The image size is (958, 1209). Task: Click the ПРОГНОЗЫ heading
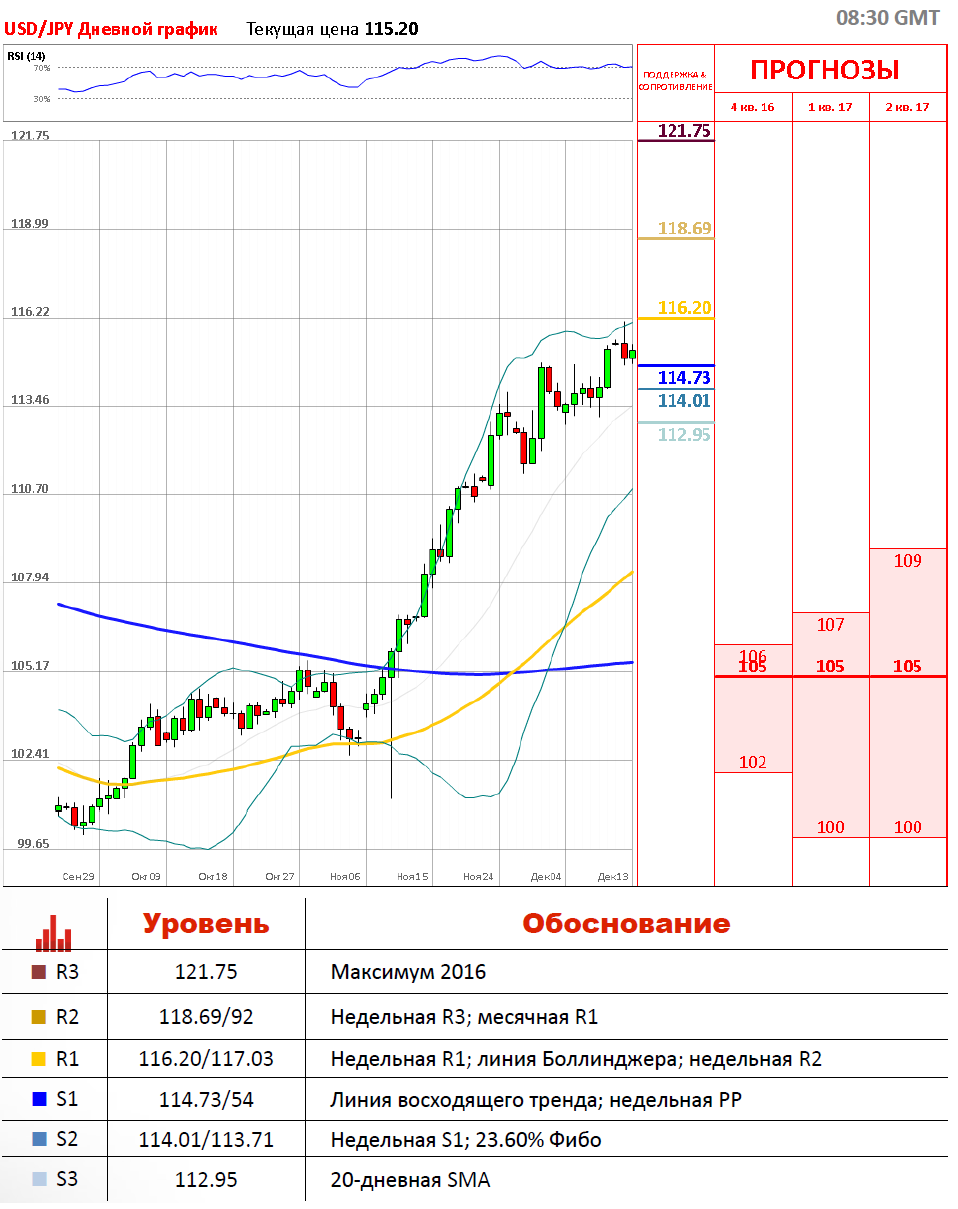coord(825,70)
